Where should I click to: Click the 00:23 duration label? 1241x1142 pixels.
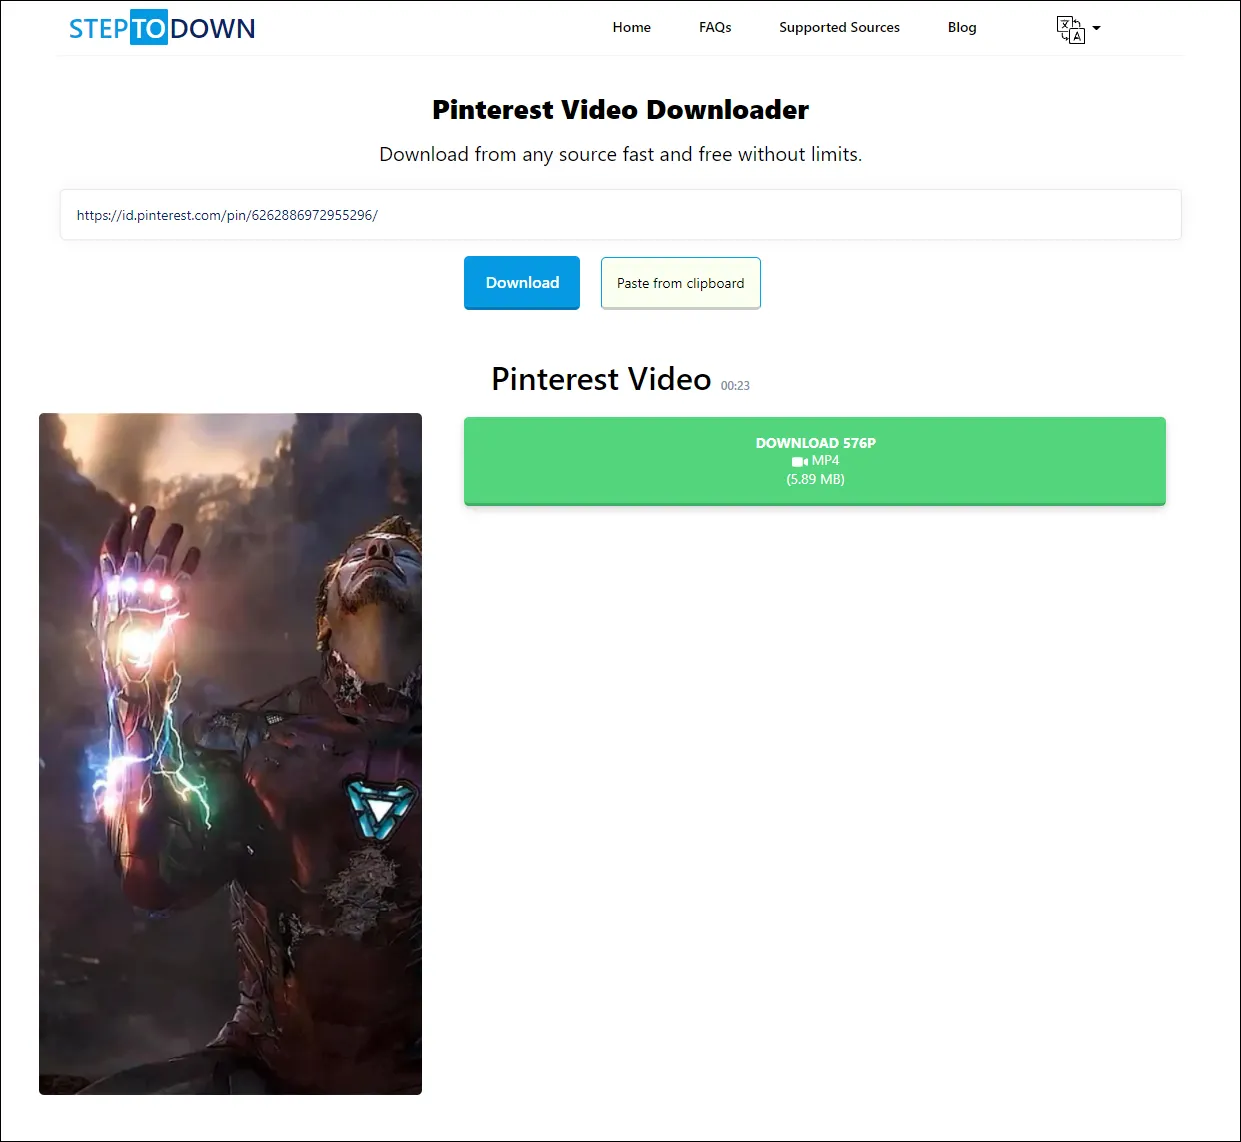(x=735, y=386)
